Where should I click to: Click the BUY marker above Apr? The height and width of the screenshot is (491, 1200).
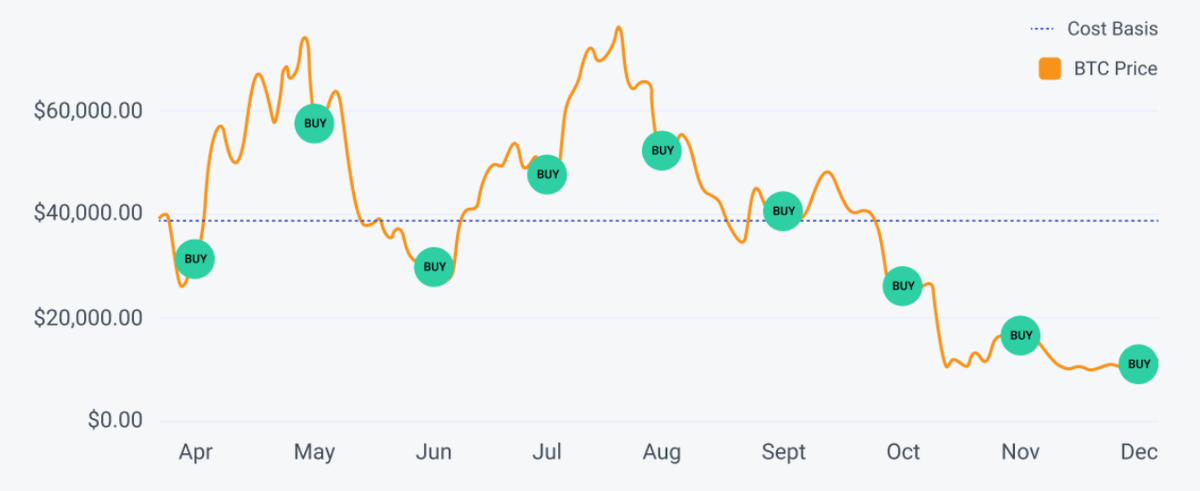coord(195,259)
